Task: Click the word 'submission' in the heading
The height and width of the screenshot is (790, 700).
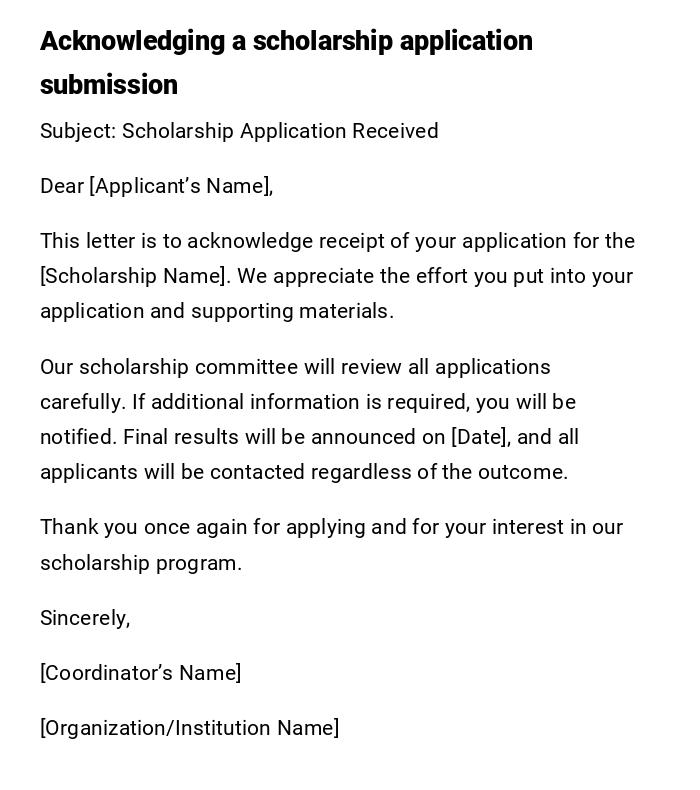Action: (109, 85)
